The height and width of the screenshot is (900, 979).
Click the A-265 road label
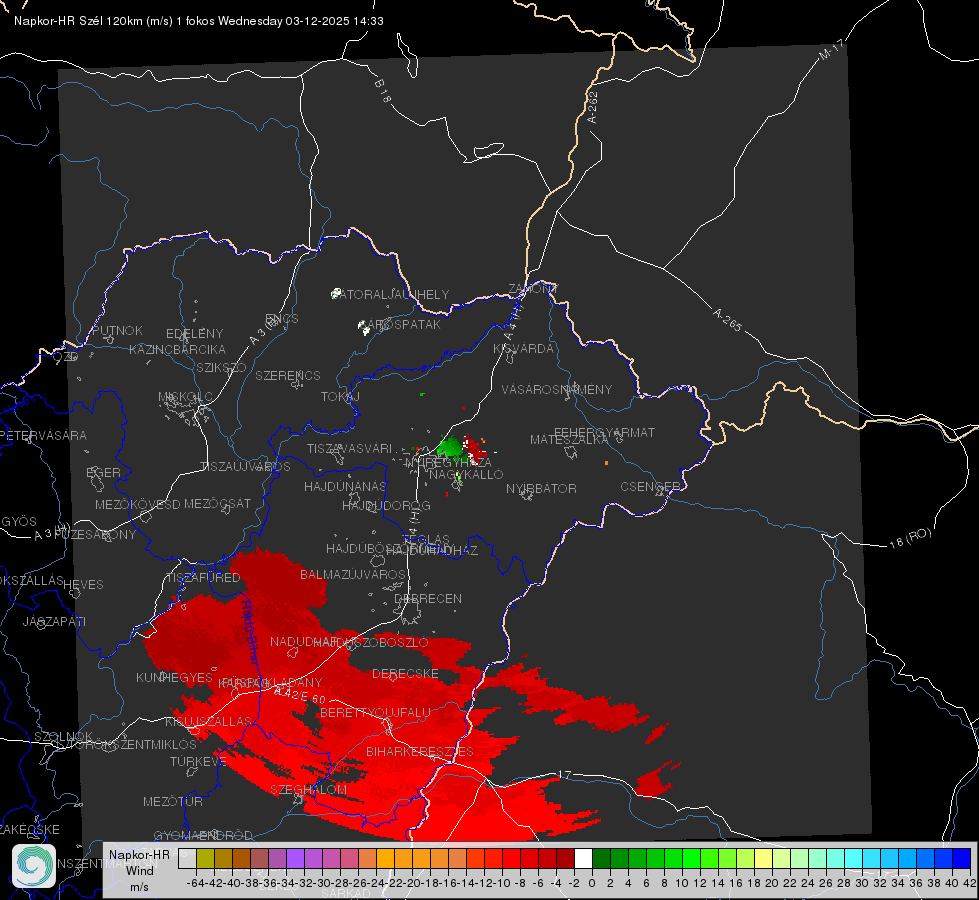tap(727, 320)
